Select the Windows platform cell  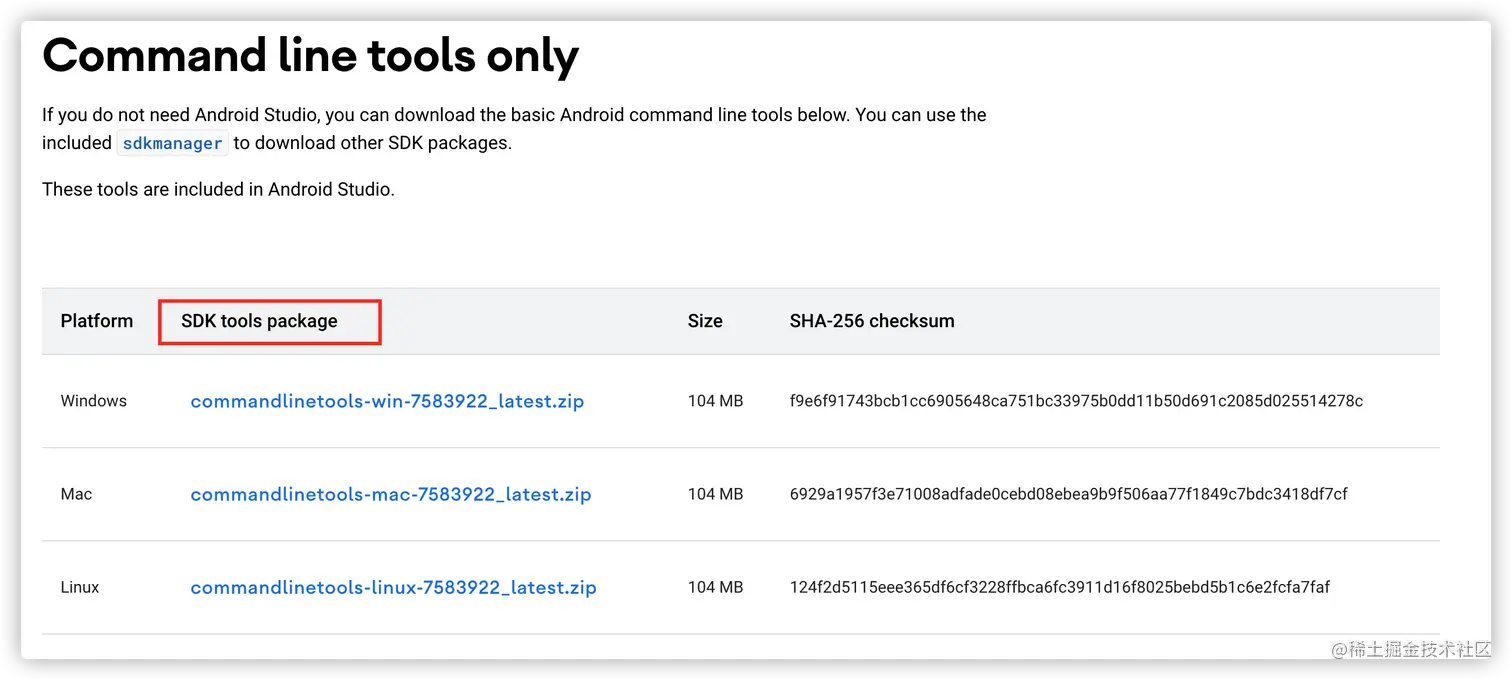click(x=94, y=401)
